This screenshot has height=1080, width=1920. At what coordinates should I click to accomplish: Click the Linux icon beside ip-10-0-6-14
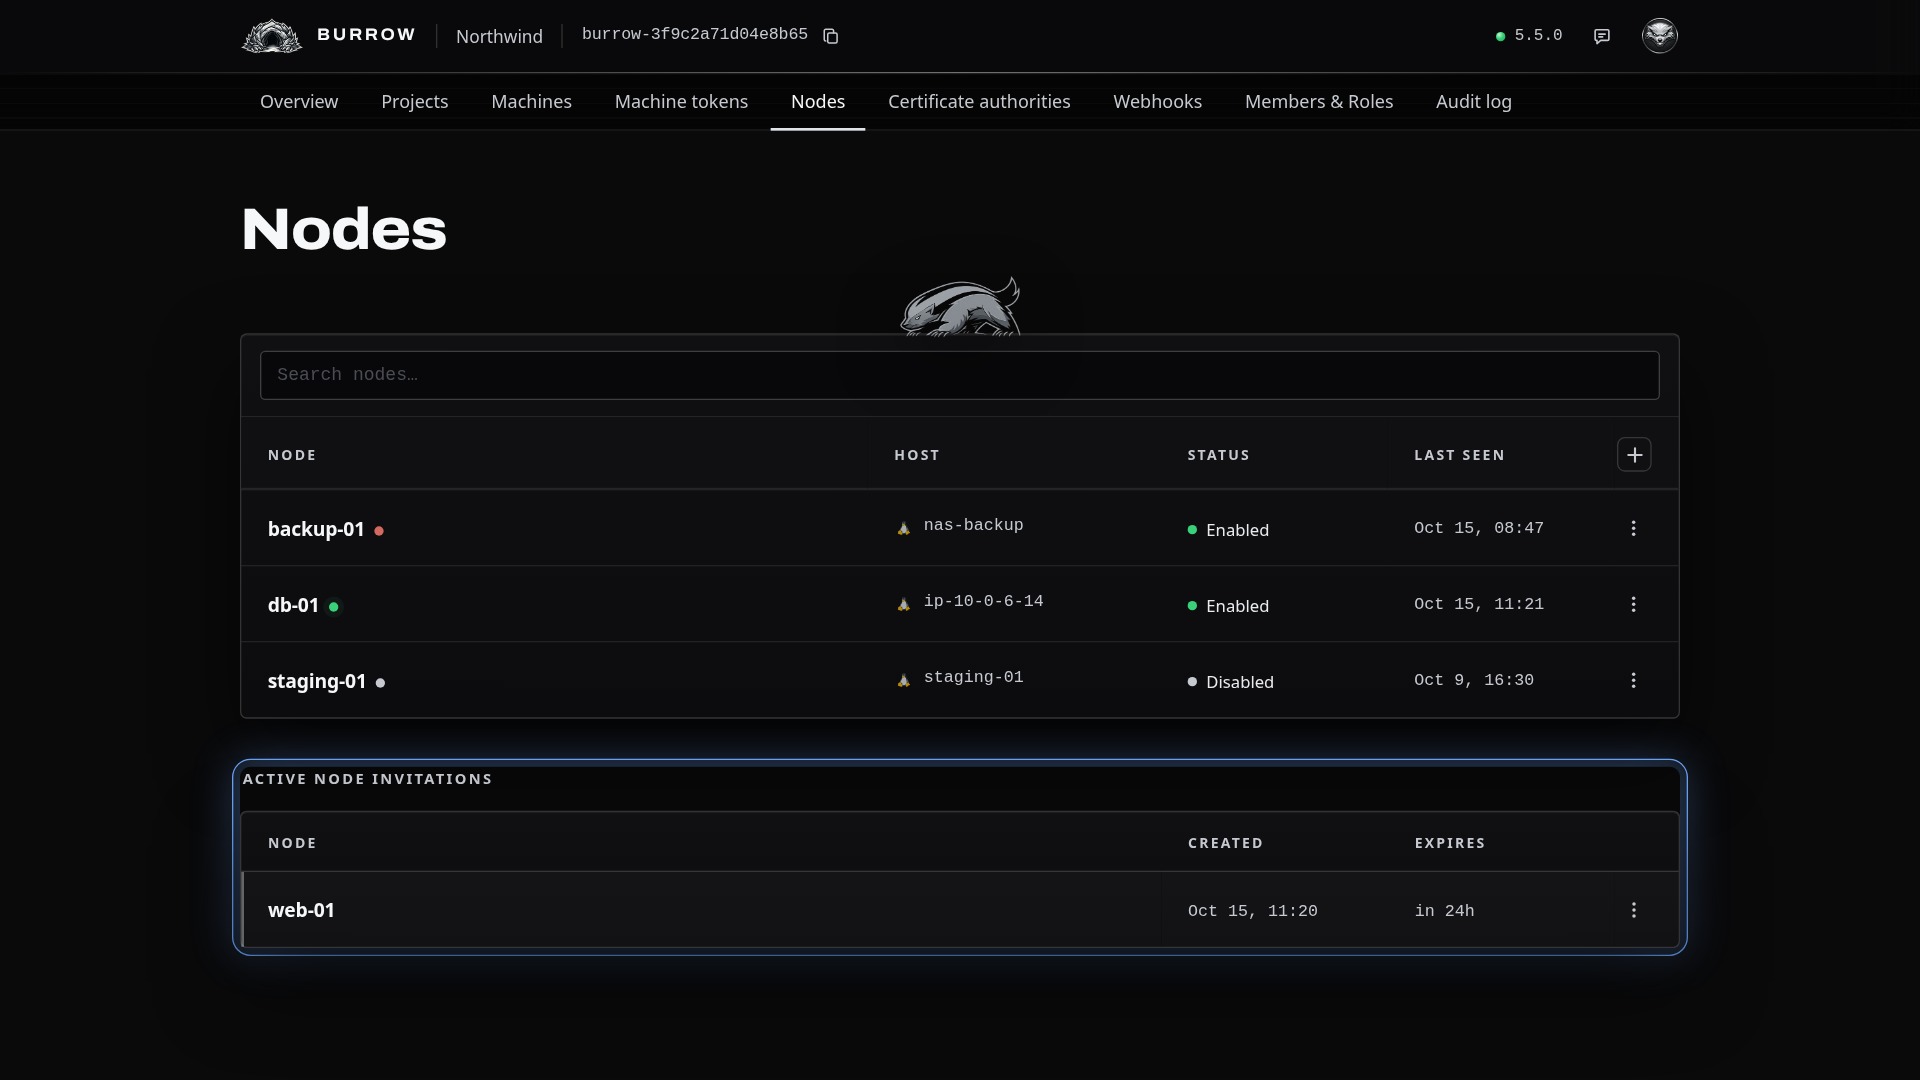pos(904,604)
